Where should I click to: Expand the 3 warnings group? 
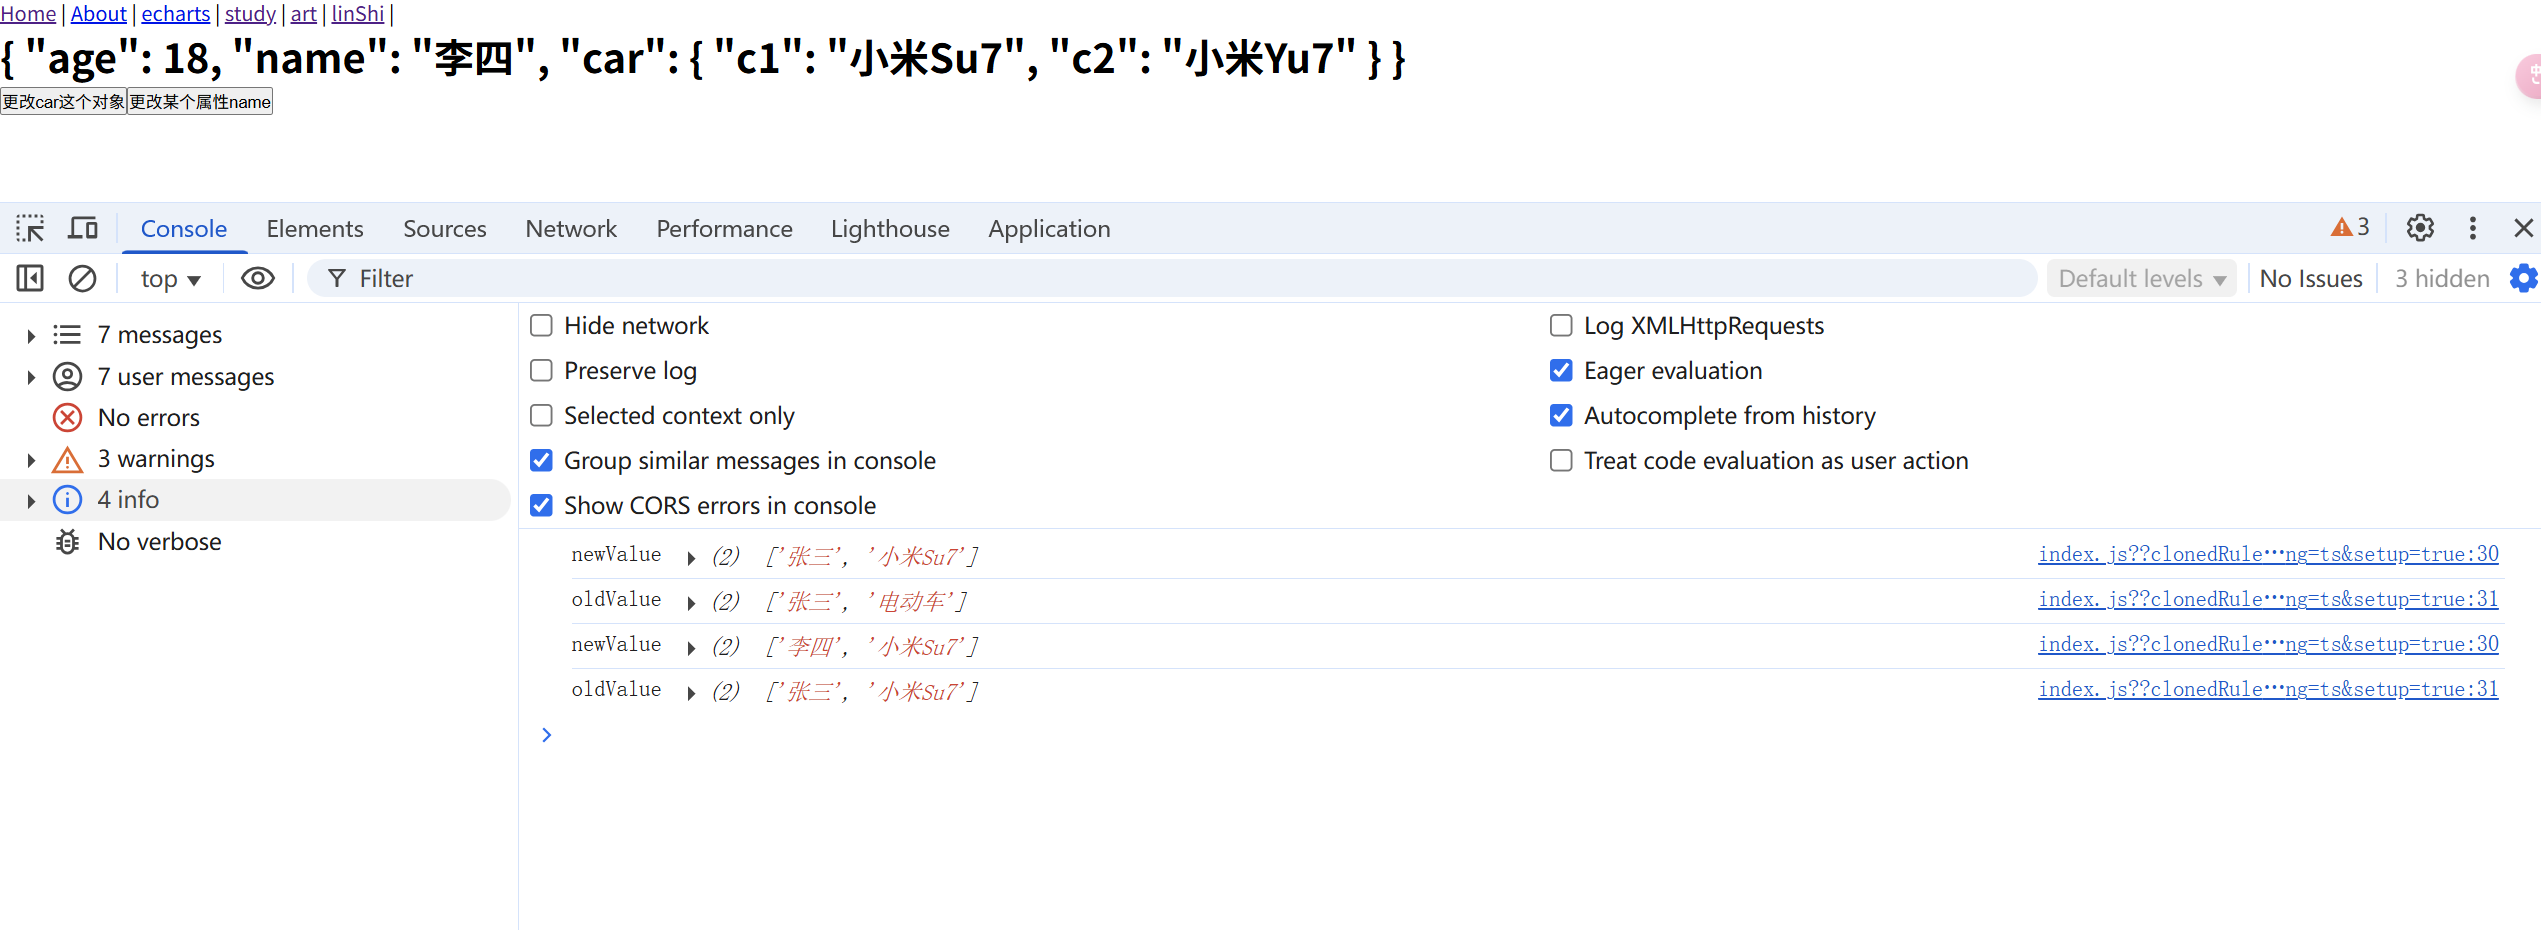pyautogui.click(x=31, y=460)
